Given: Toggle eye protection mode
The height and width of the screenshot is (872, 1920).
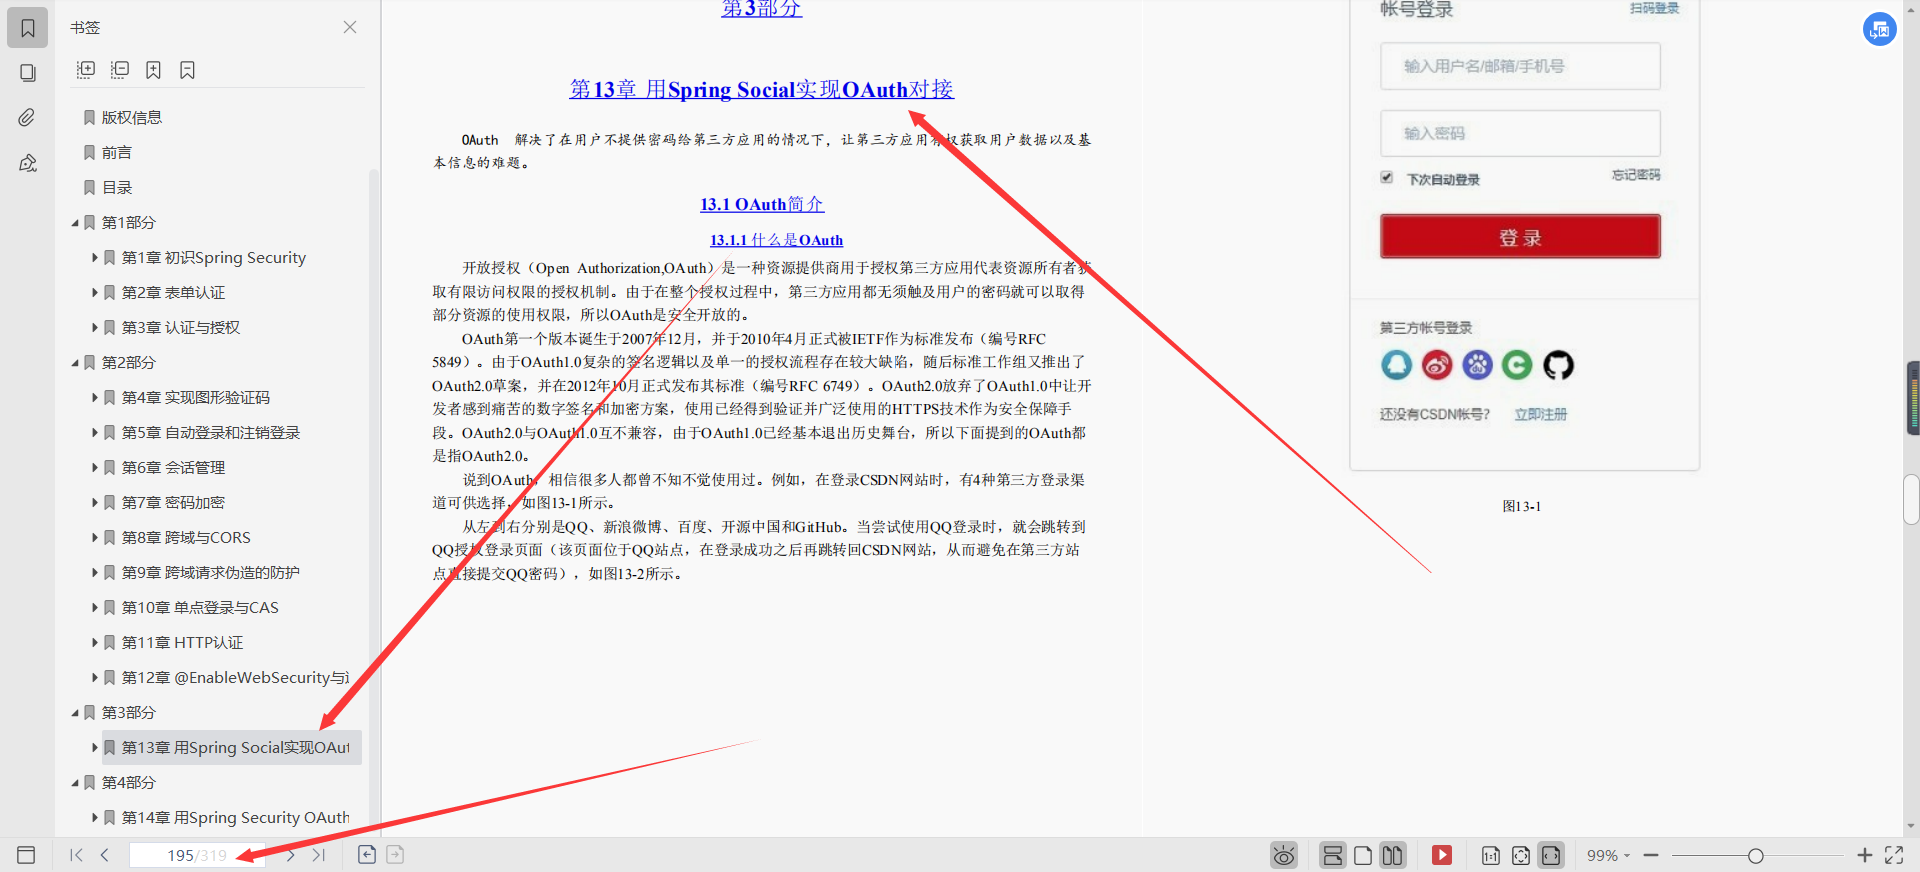Looking at the screenshot, I should [1284, 855].
